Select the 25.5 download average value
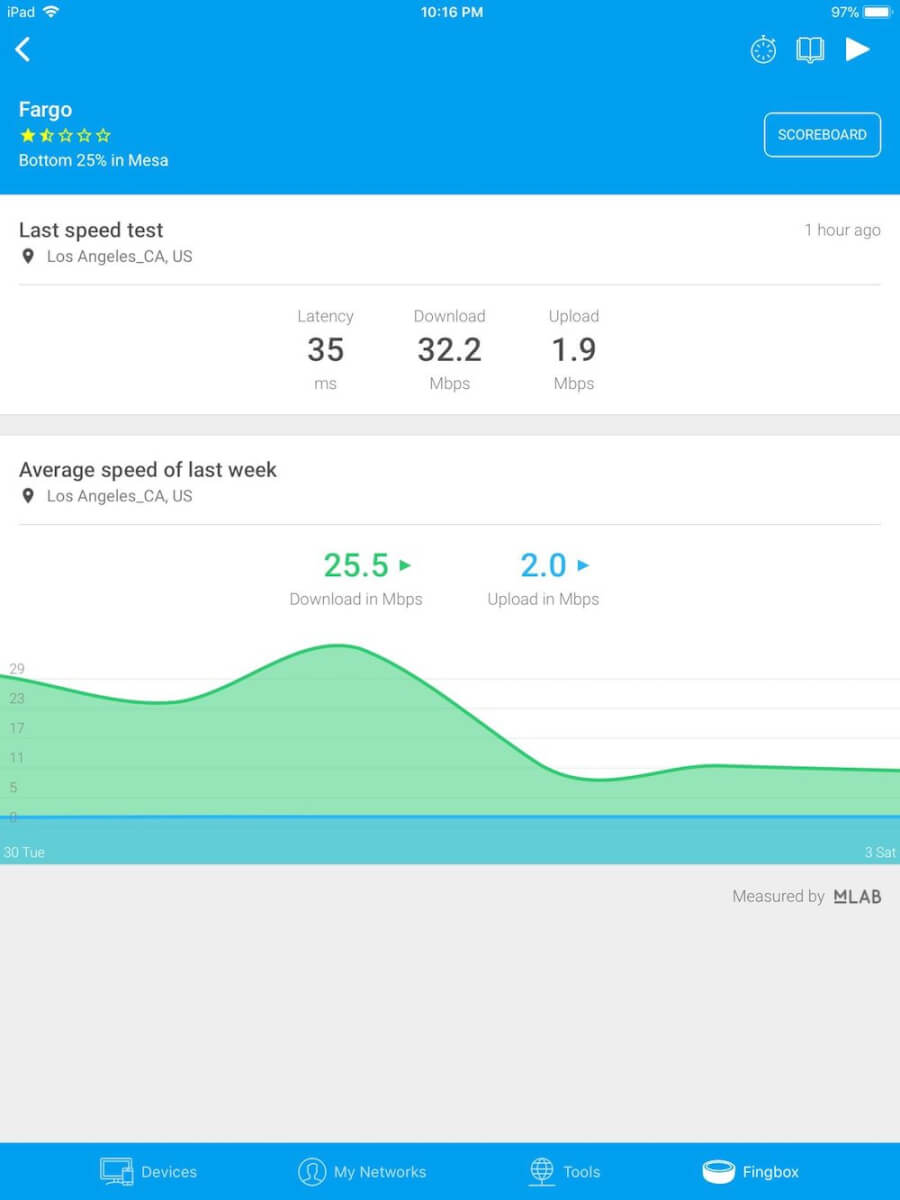Screen dimensions: 900x1200 (356, 565)
